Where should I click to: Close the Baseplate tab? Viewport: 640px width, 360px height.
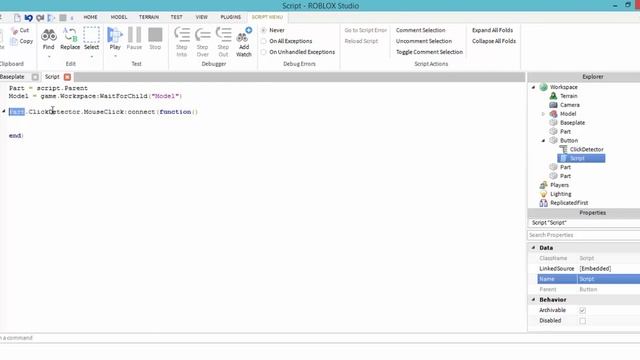pyautogui.click(x=35, y=77)
